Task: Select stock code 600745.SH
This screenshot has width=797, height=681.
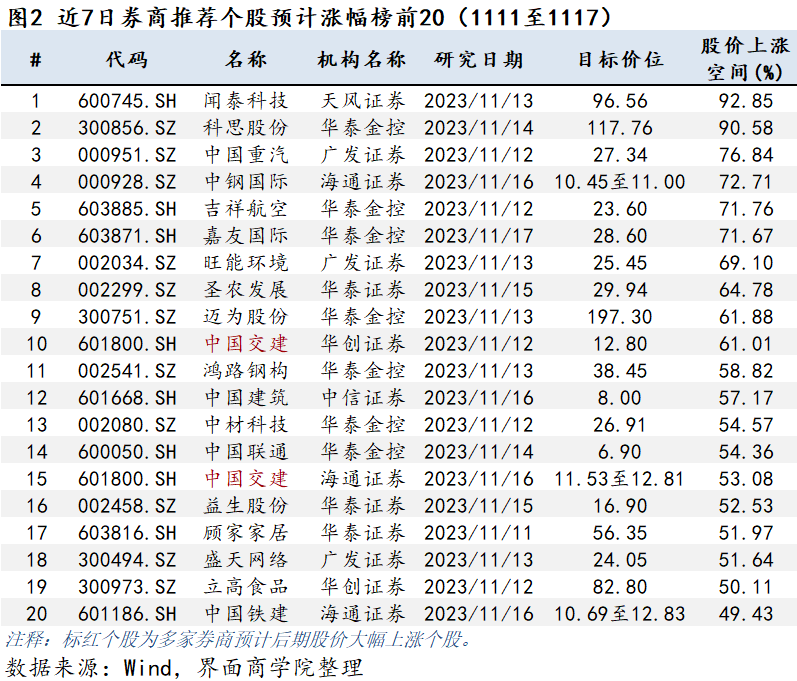Action: 127,101
